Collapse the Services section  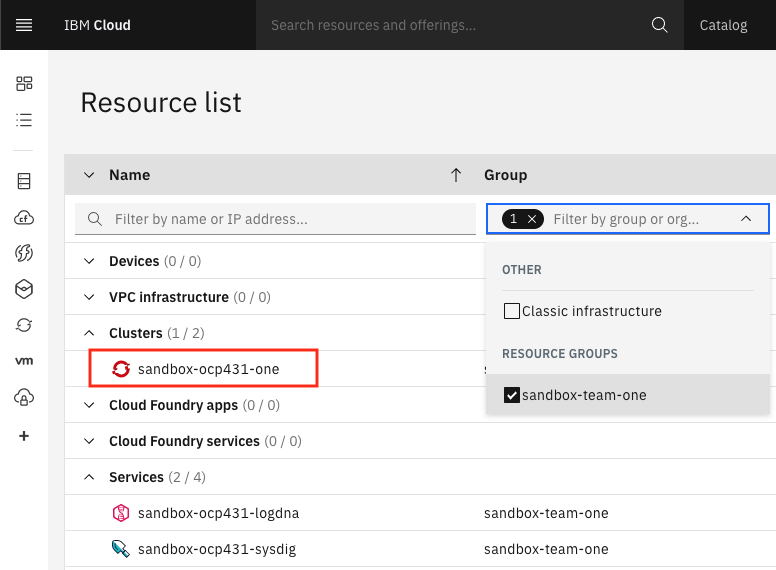pos(89,477)
